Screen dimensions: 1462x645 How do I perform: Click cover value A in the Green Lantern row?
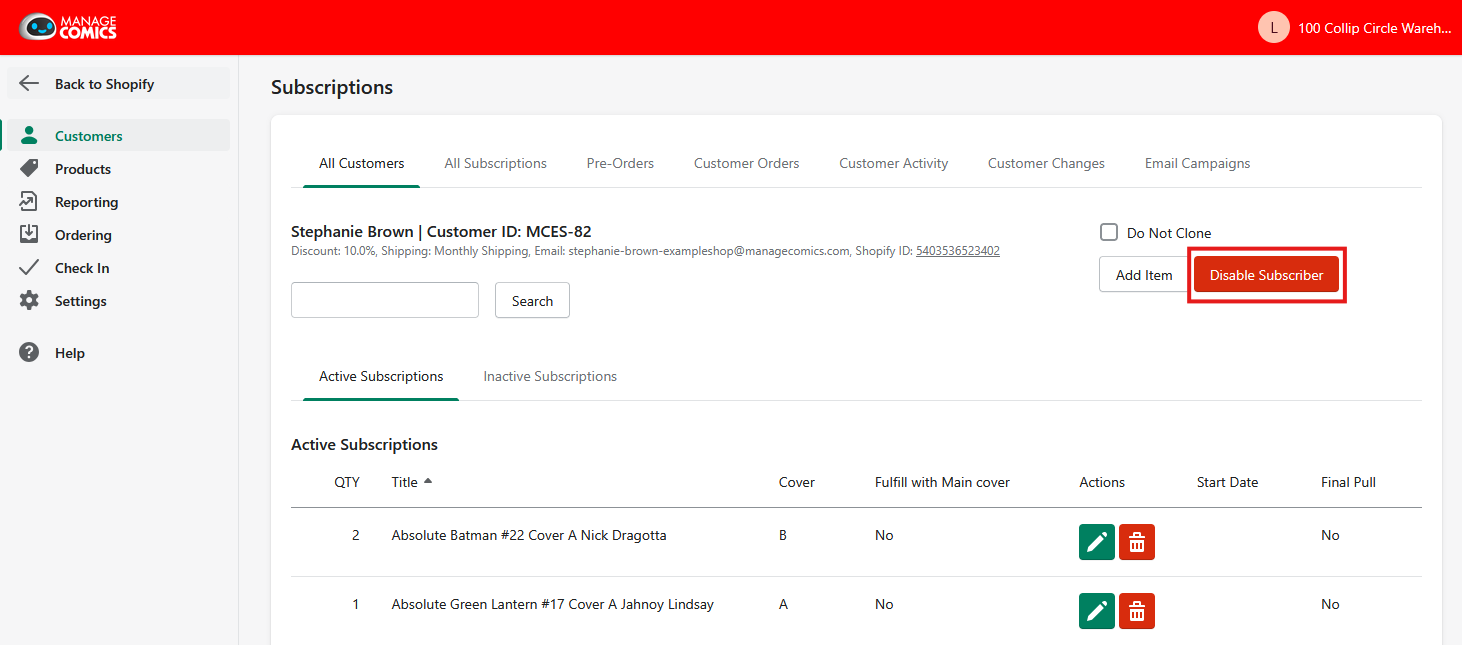[783, 604]
